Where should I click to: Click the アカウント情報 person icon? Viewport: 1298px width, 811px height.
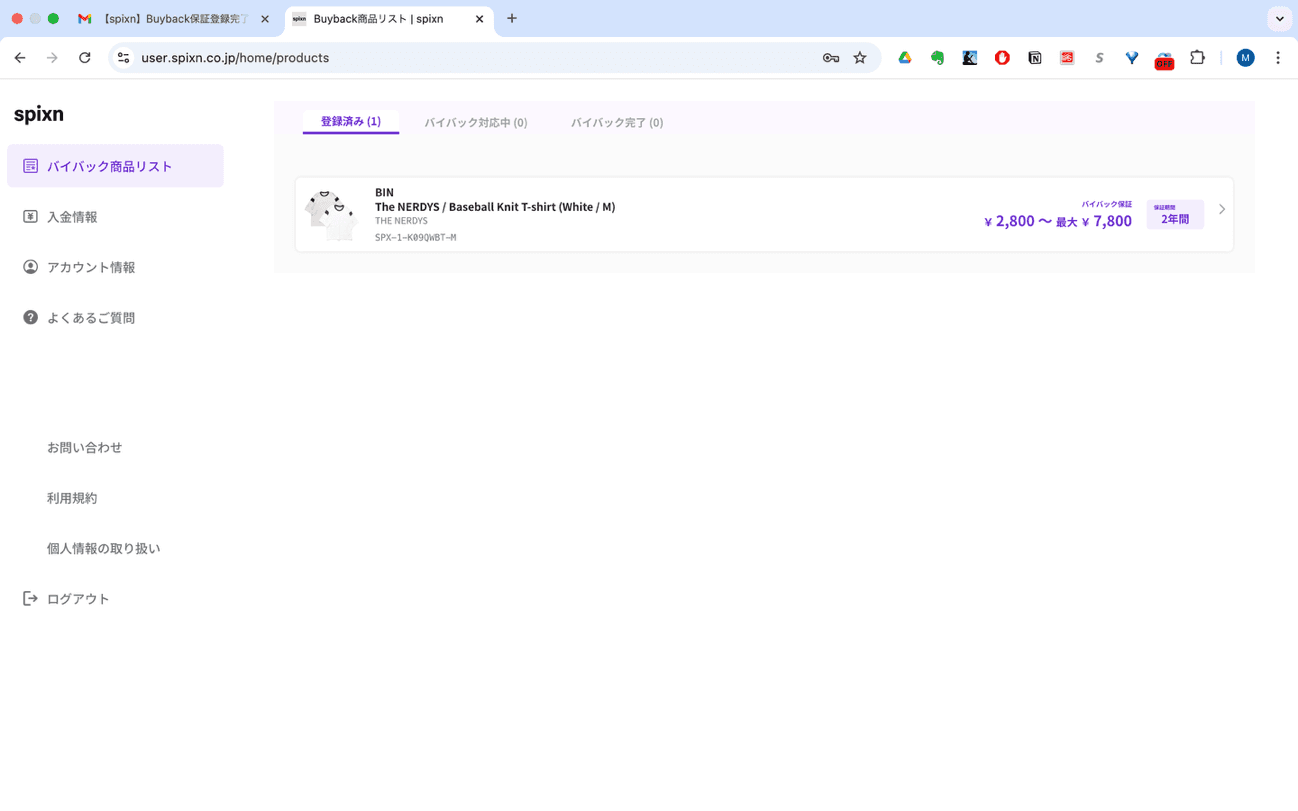[30, 267]
